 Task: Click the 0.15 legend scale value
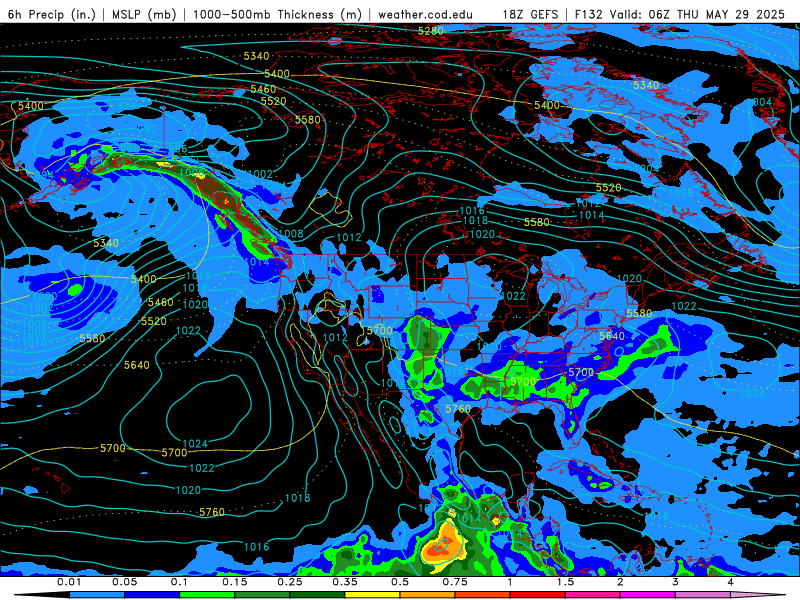(235, 582)
